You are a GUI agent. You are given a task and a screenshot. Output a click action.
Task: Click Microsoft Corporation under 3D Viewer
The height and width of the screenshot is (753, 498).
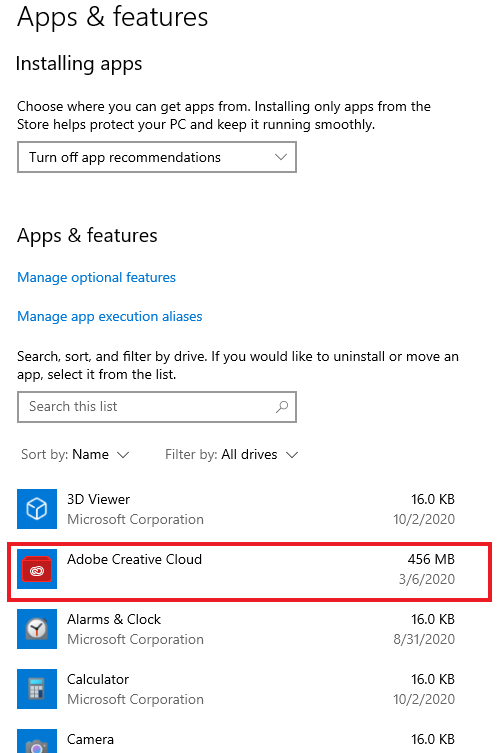[135, 520]
